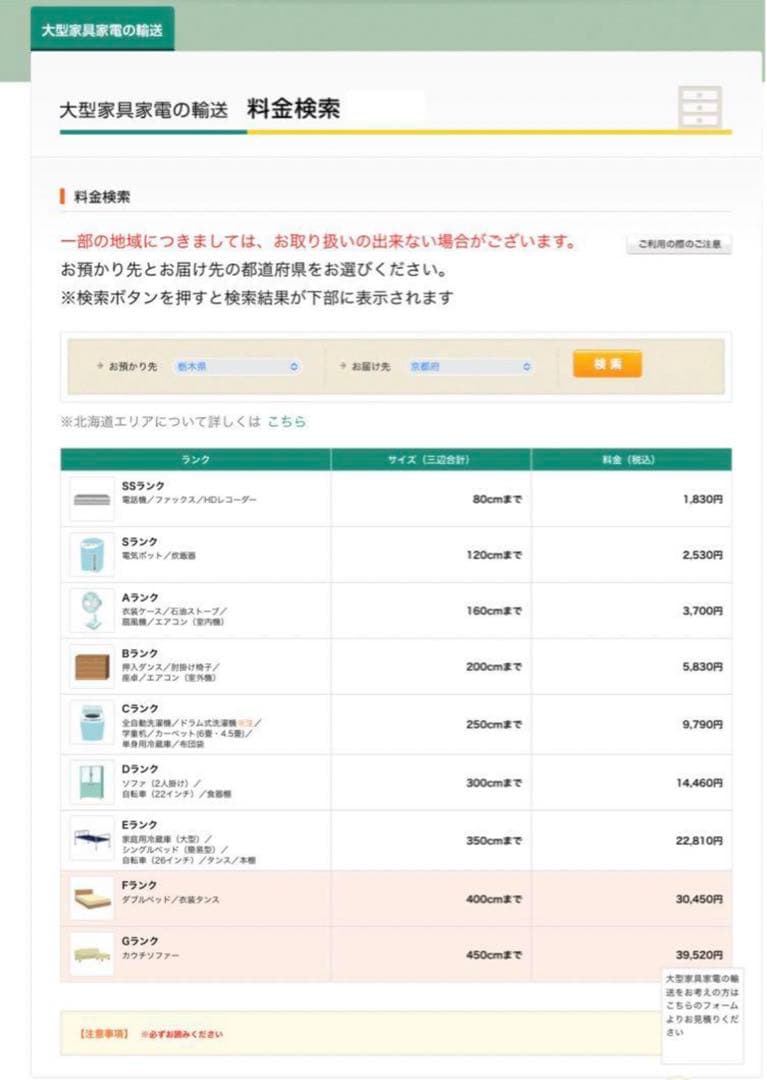The image size is (767, 1080).
Task: Click the cupboard icon in Dランク row
Action: click(x=90, y=783)
